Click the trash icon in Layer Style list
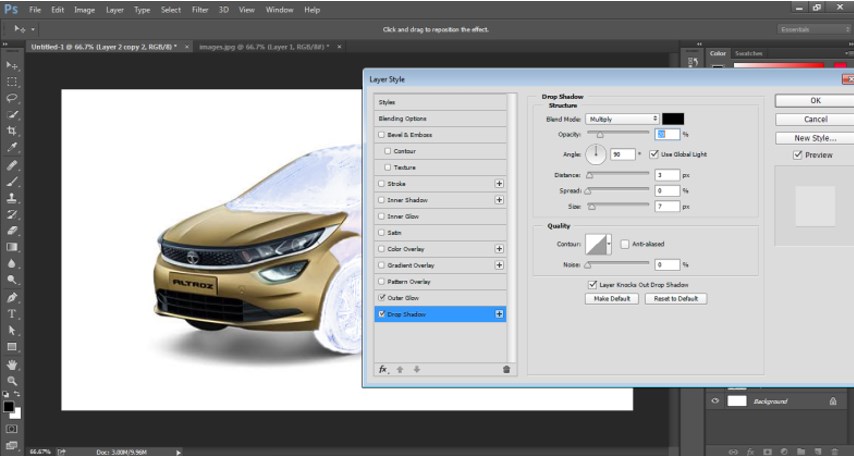Image resolution: width=854 pixels, height=456 pixels. [x=506, y=369]
